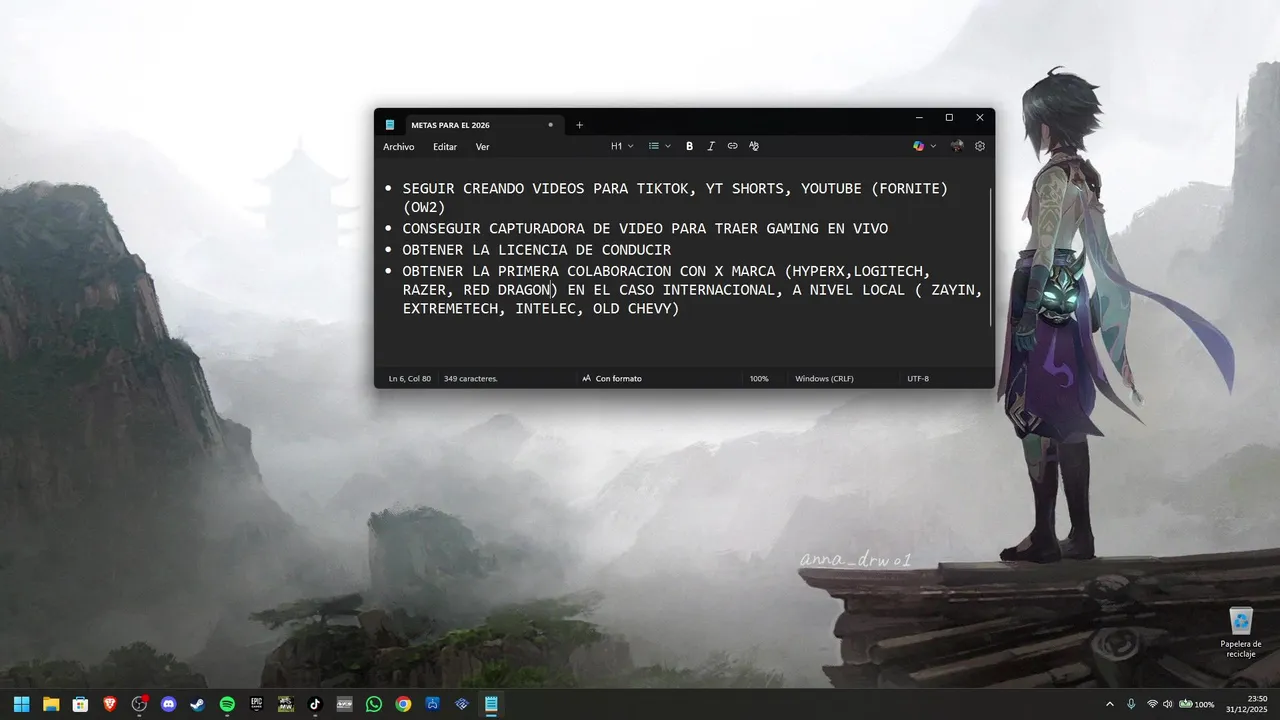
Task: Launch Google Chrome from taskbar
Action: pos(403,704)
